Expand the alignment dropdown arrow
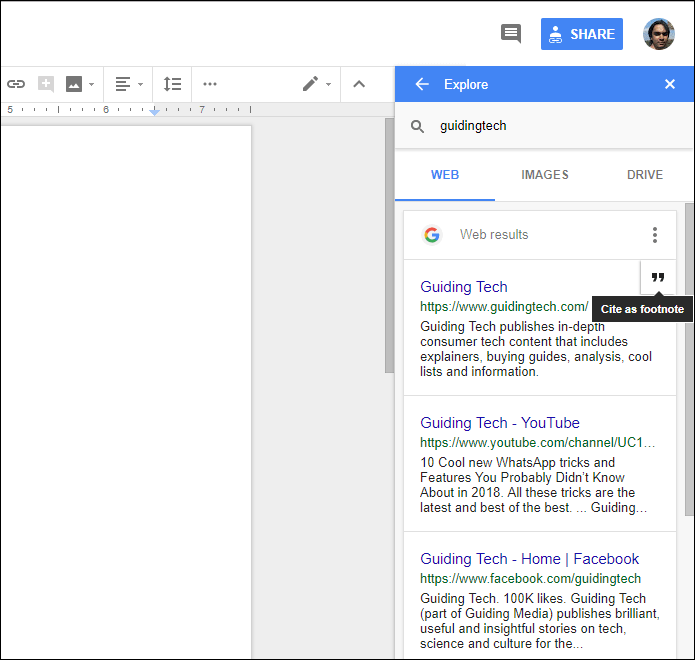The width and height of the screenshot is (695, 660). click(140, 84)
